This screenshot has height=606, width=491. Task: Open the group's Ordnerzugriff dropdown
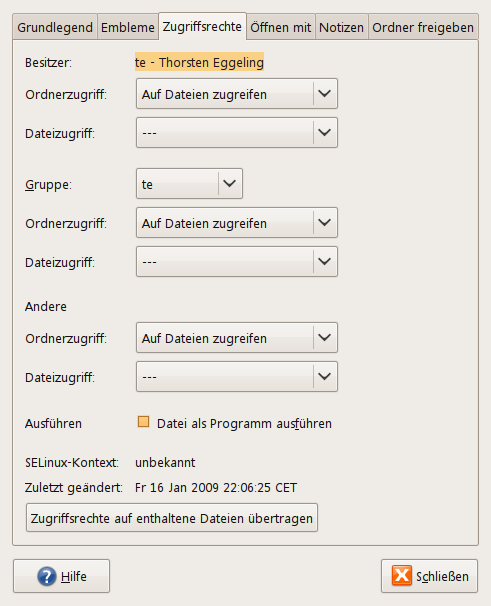[x=237, y=223]
